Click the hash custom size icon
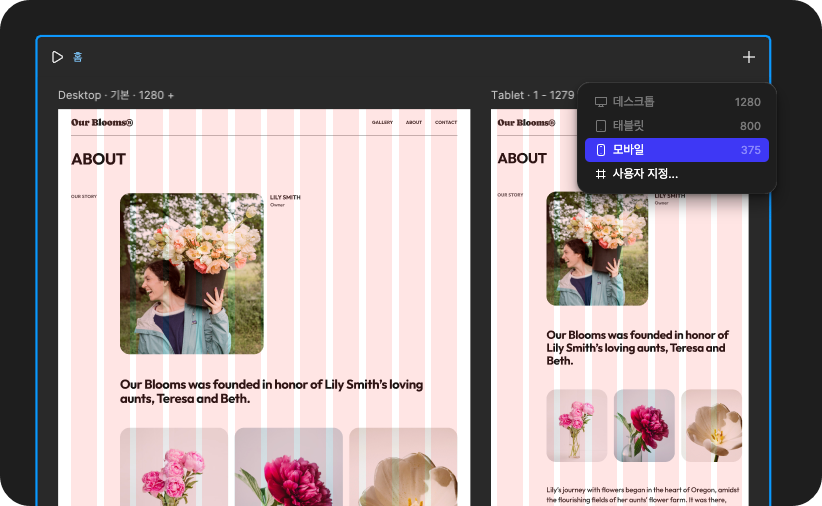 601,174
